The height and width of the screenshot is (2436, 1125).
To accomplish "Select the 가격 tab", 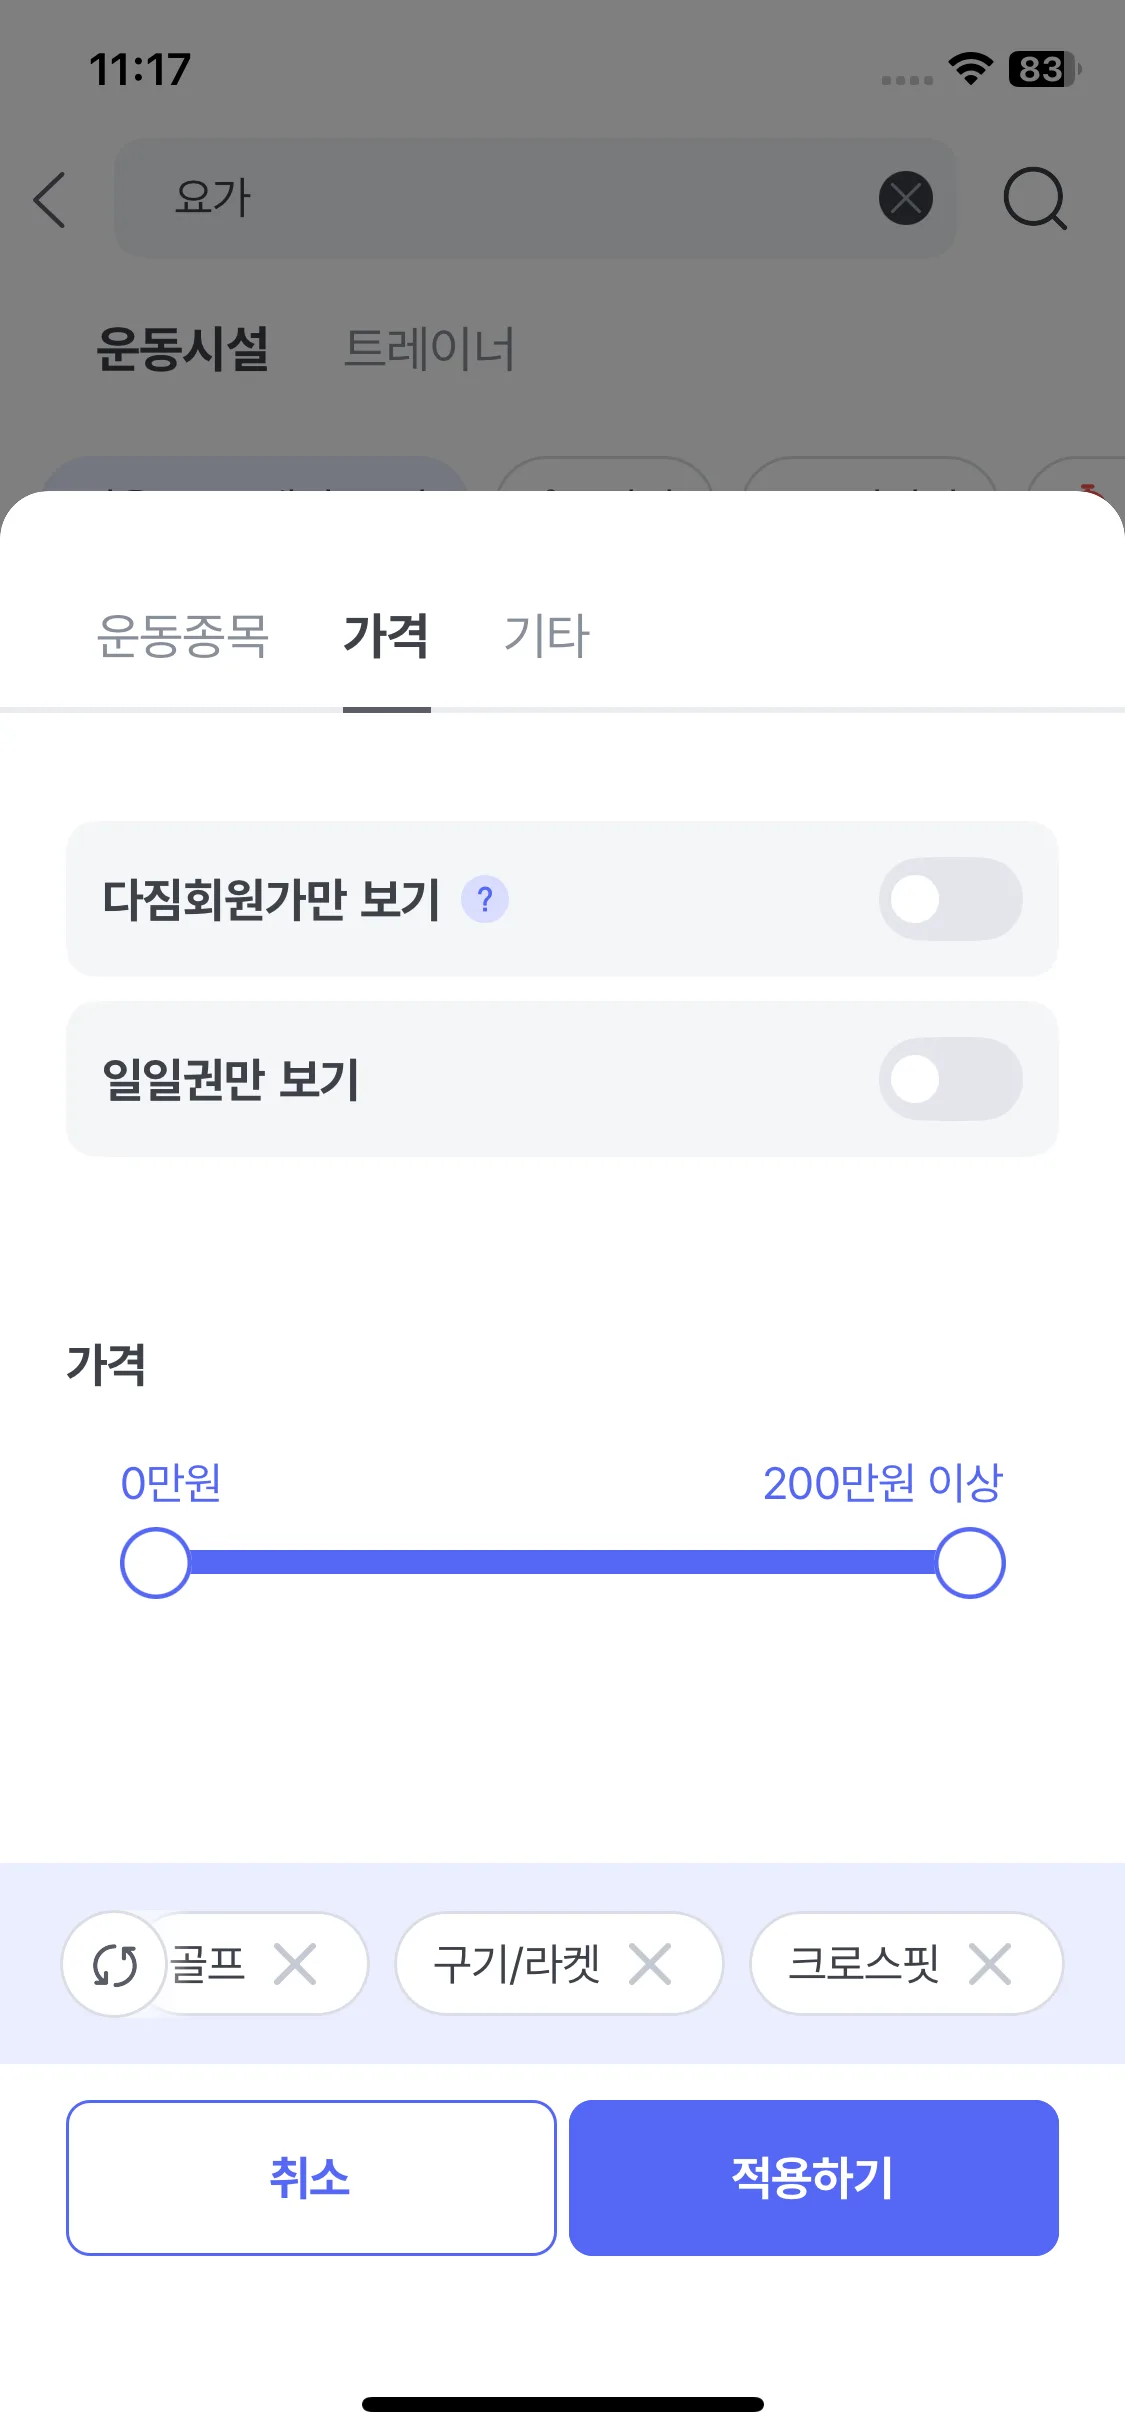I will pyautogui.click(x=386, y=636).
